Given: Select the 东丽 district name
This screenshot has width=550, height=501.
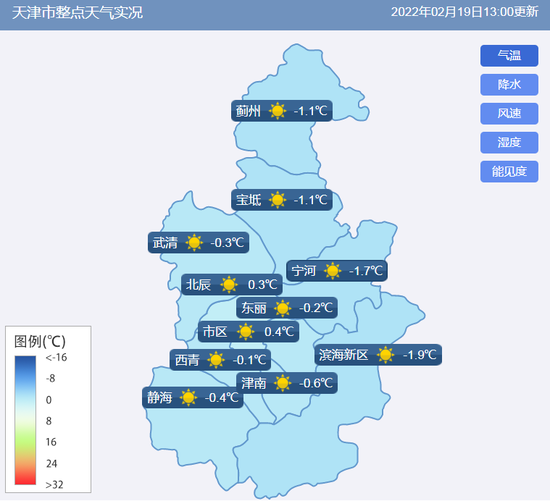Looking at the screenshot, I should click(254, 308).
